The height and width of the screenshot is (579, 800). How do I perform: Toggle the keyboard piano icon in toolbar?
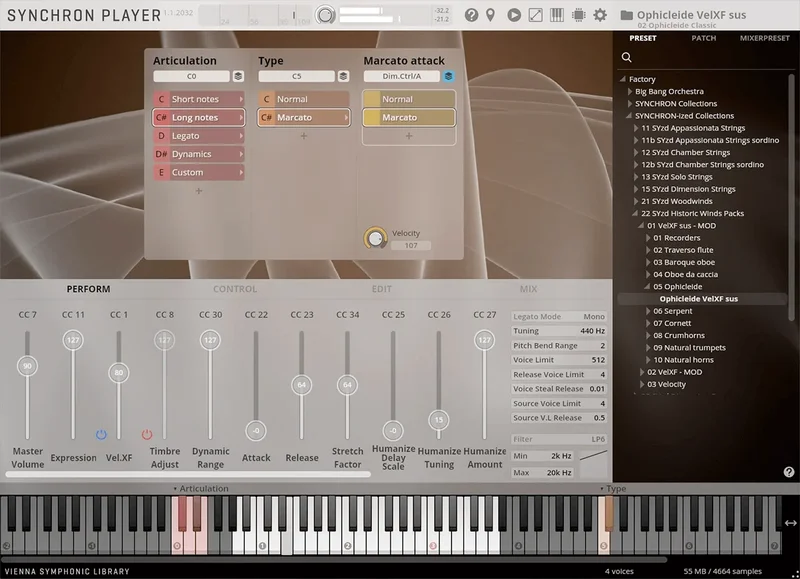pyautogui.click(x=557, y=15)
